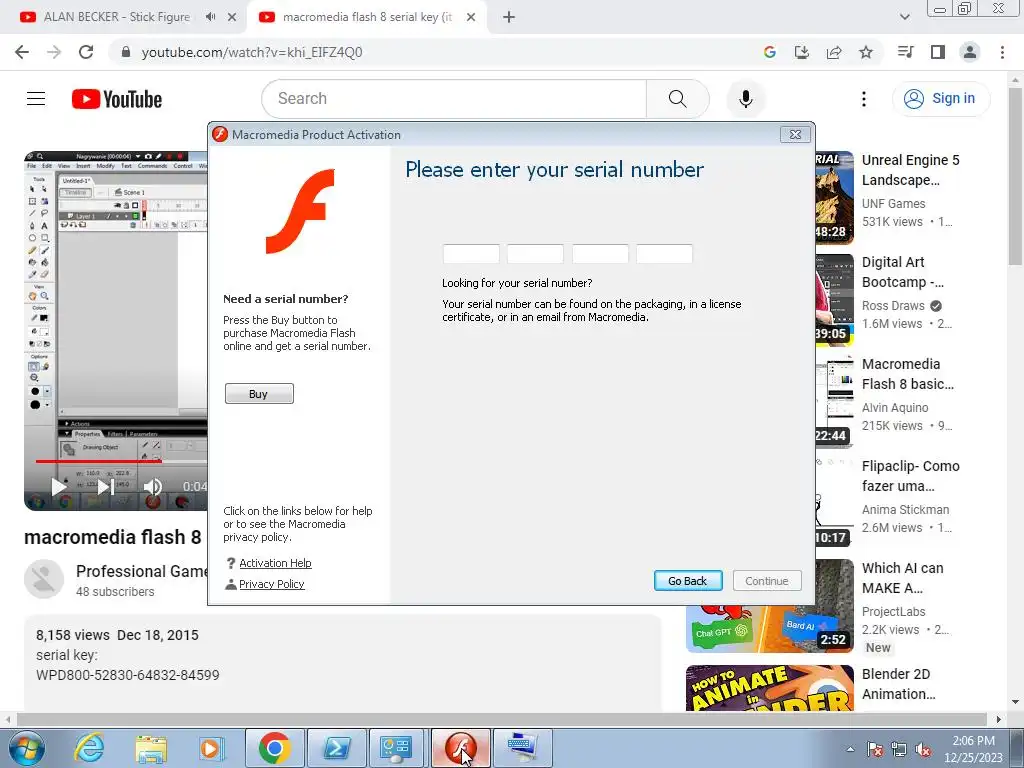Click the YouTube logo
This screenshot has height=768, width=1024.
tap(117, 99)
